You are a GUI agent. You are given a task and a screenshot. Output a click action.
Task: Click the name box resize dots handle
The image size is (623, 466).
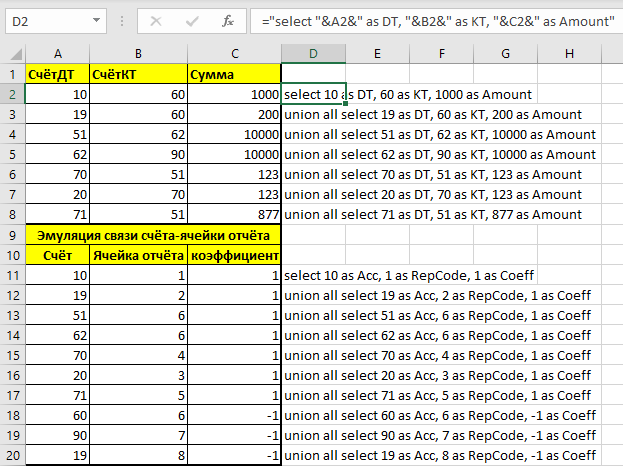pos(120,20)
